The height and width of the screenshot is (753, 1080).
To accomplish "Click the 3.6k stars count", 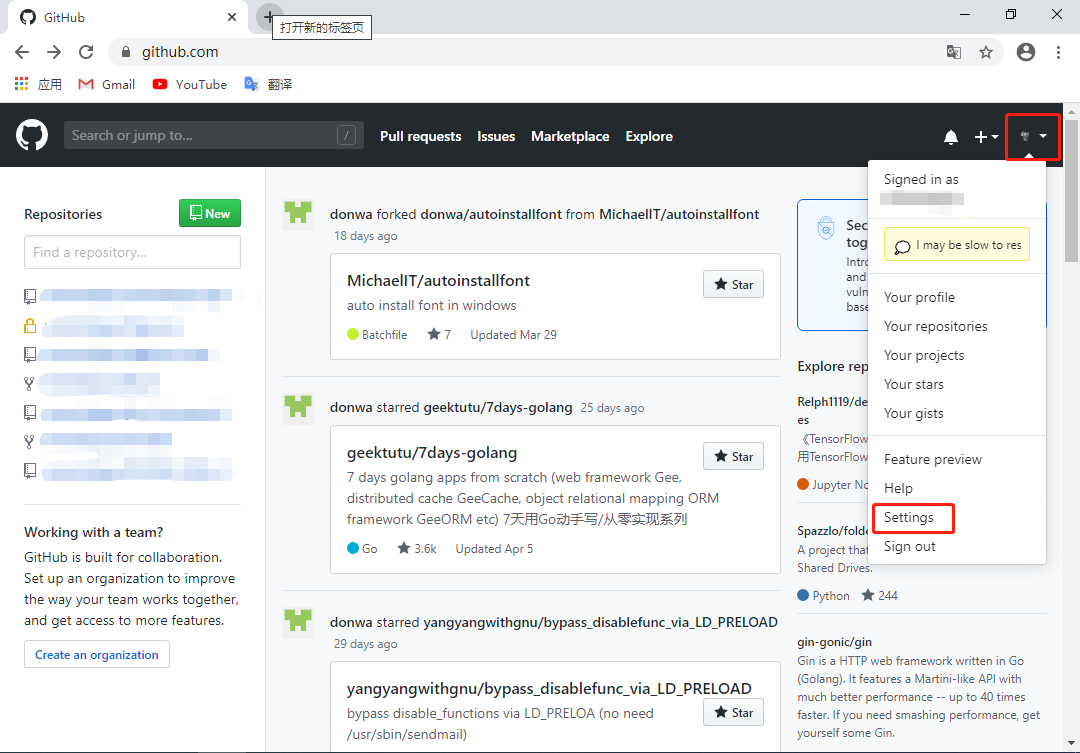I will pyautogui.click(x=417, y=548).
